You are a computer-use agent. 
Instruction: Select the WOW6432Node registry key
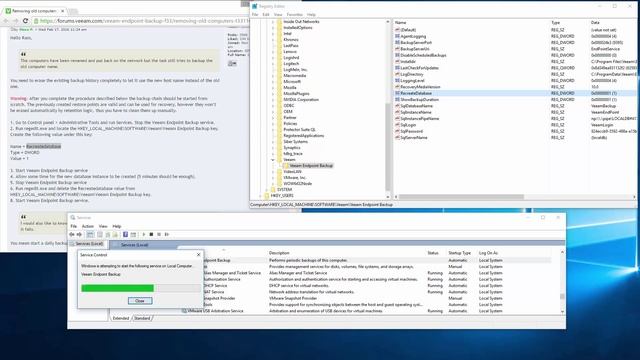point(298,184)
